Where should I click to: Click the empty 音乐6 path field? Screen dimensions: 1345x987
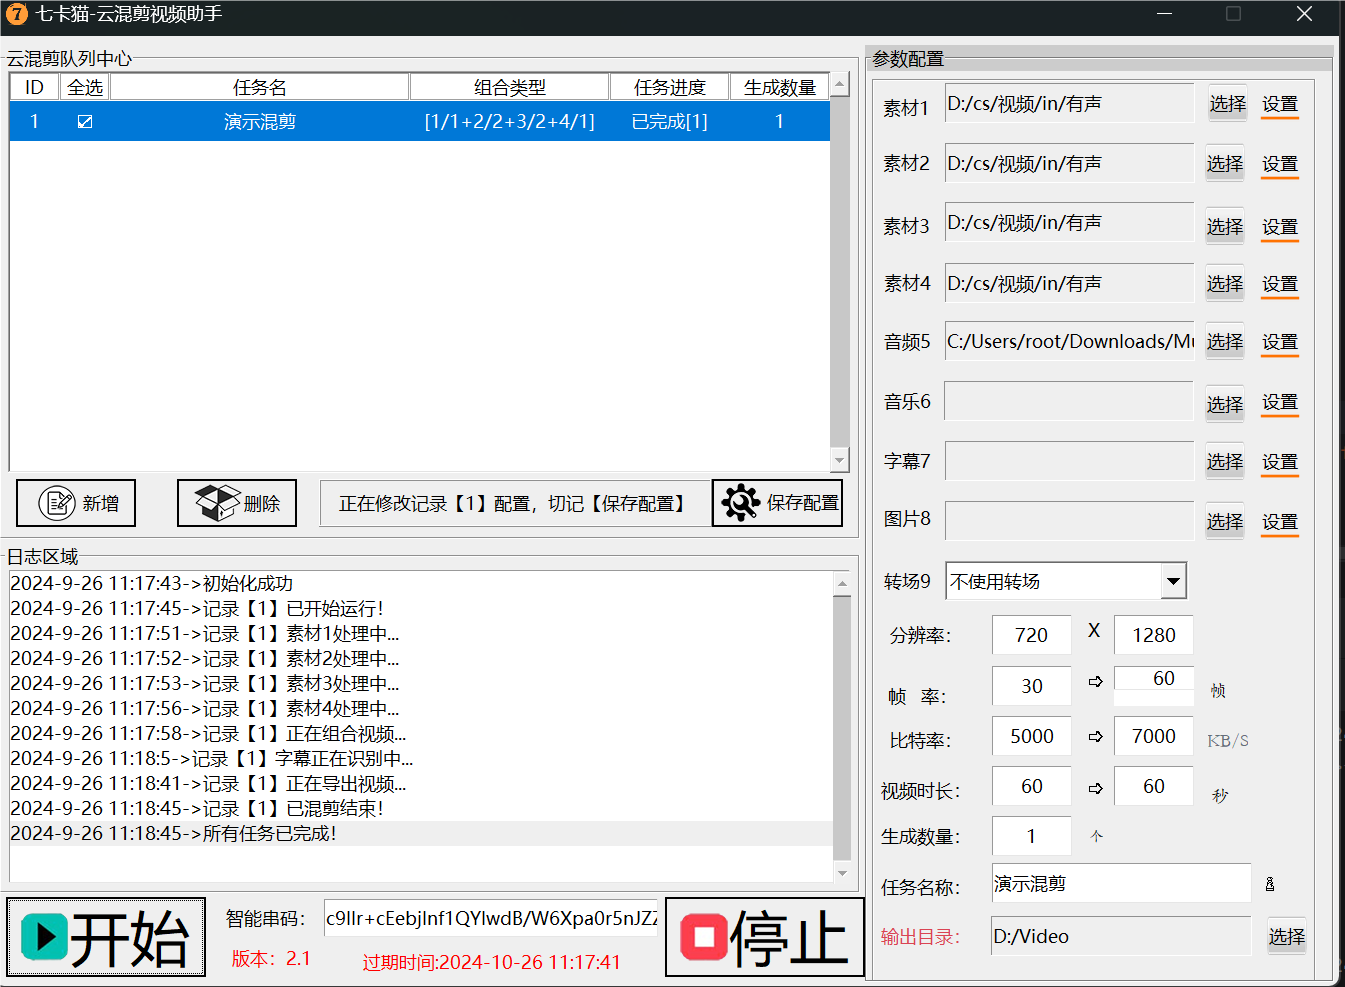[1069, 401]
